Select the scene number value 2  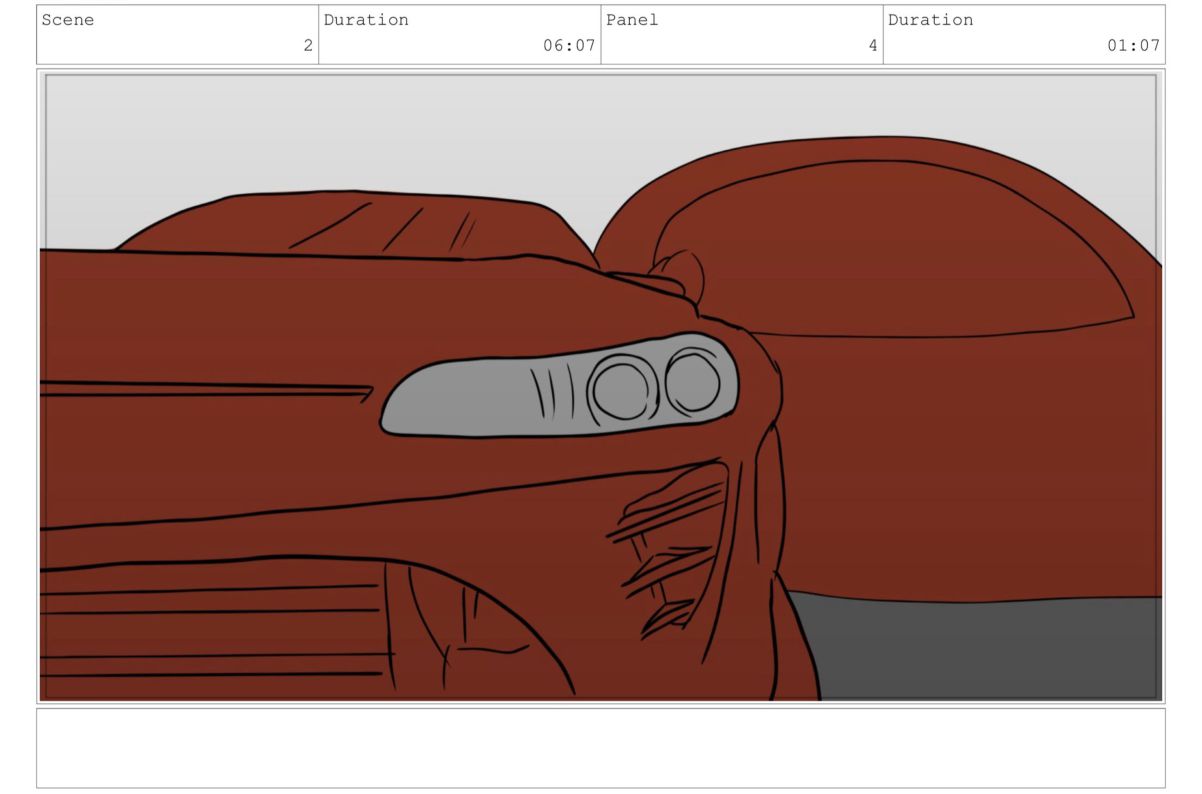(307, 46)
